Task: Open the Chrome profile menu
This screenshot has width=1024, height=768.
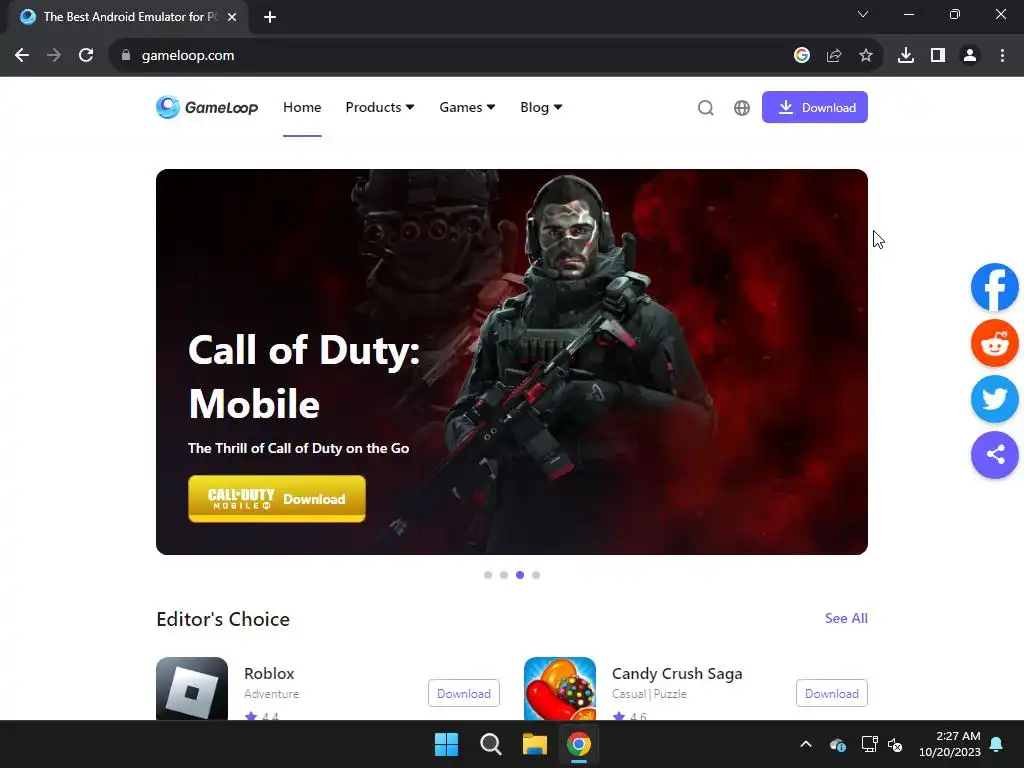Action: tap(970, 56)
